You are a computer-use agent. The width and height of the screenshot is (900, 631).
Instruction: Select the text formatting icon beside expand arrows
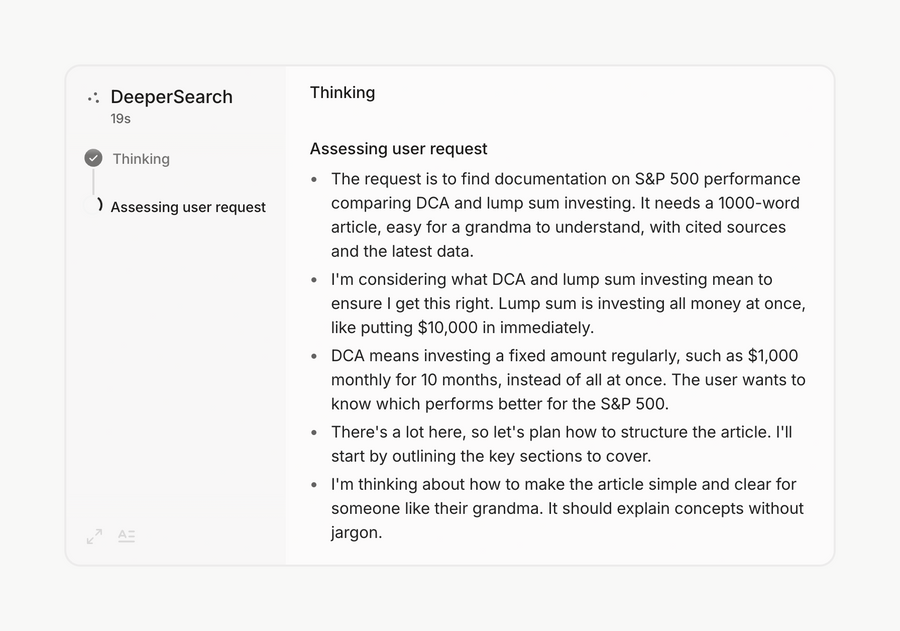(127, 536)
